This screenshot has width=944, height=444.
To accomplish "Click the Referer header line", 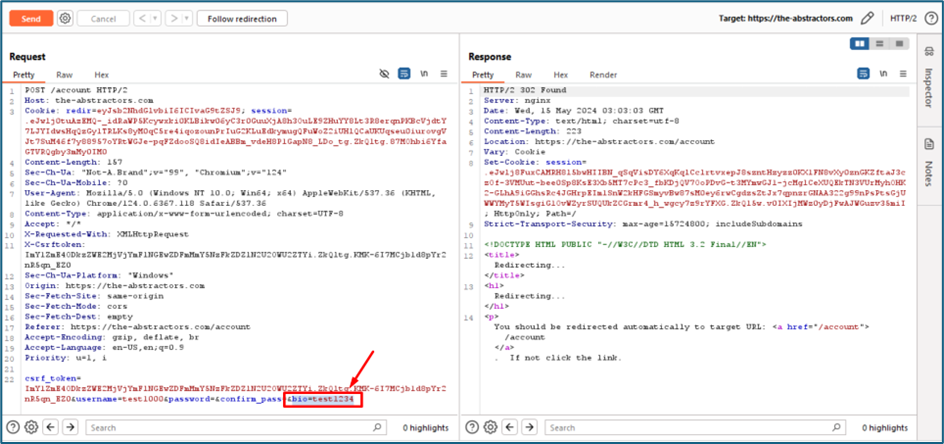I will [137, 327].
